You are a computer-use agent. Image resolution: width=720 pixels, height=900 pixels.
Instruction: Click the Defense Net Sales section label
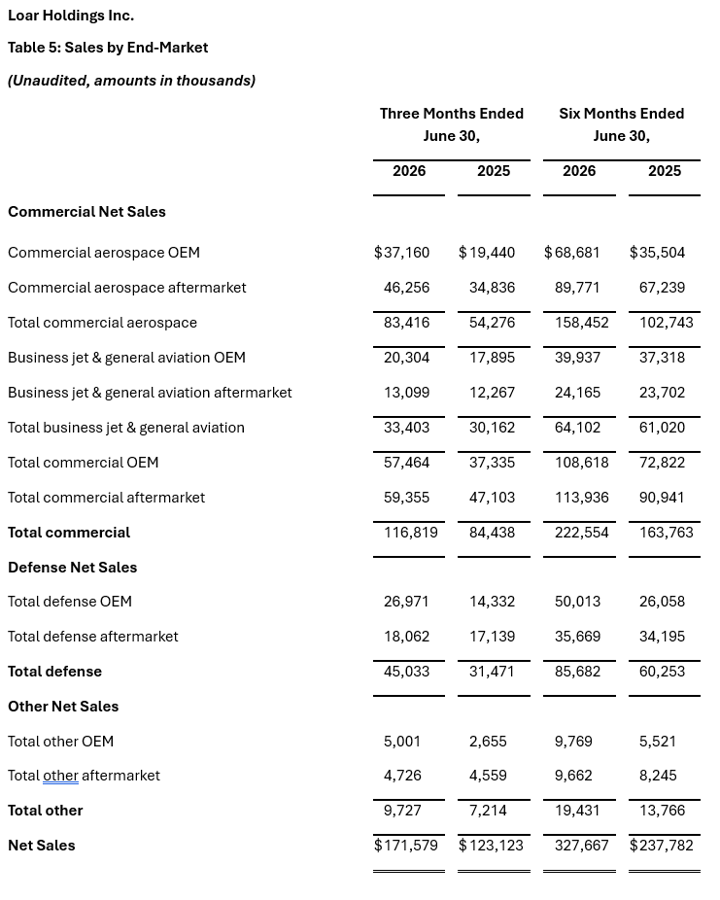click(x=72, y=568)
